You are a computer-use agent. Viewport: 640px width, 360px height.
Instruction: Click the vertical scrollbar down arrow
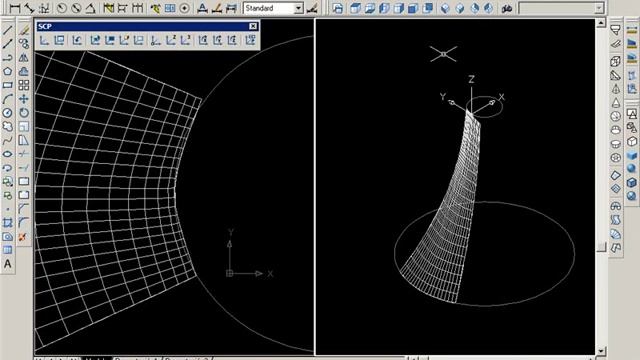click(x=601, y=351)
